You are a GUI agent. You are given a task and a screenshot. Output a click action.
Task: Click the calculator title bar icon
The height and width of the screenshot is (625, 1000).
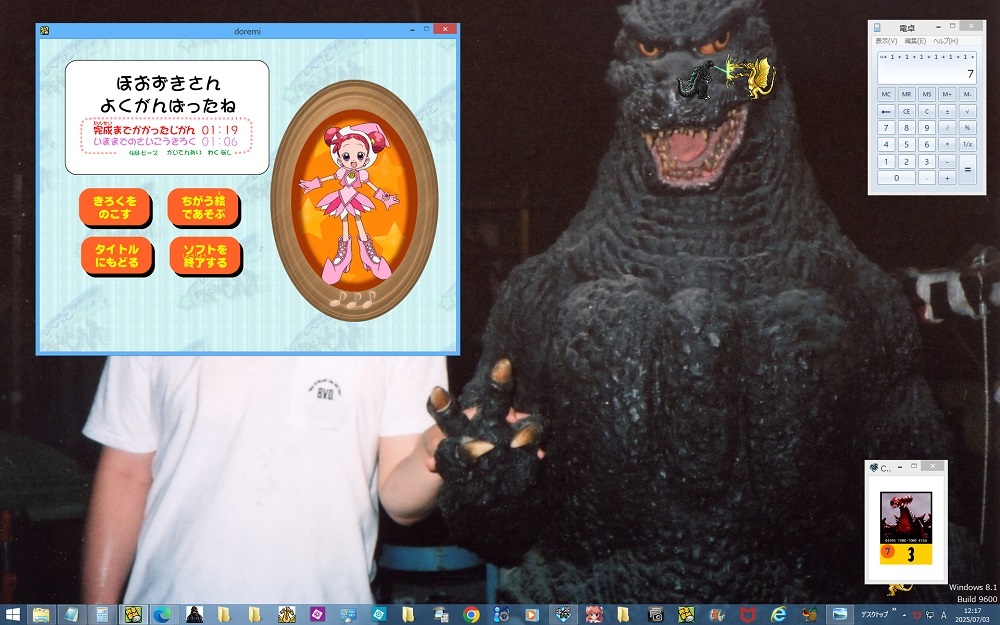tap(877, 27)
